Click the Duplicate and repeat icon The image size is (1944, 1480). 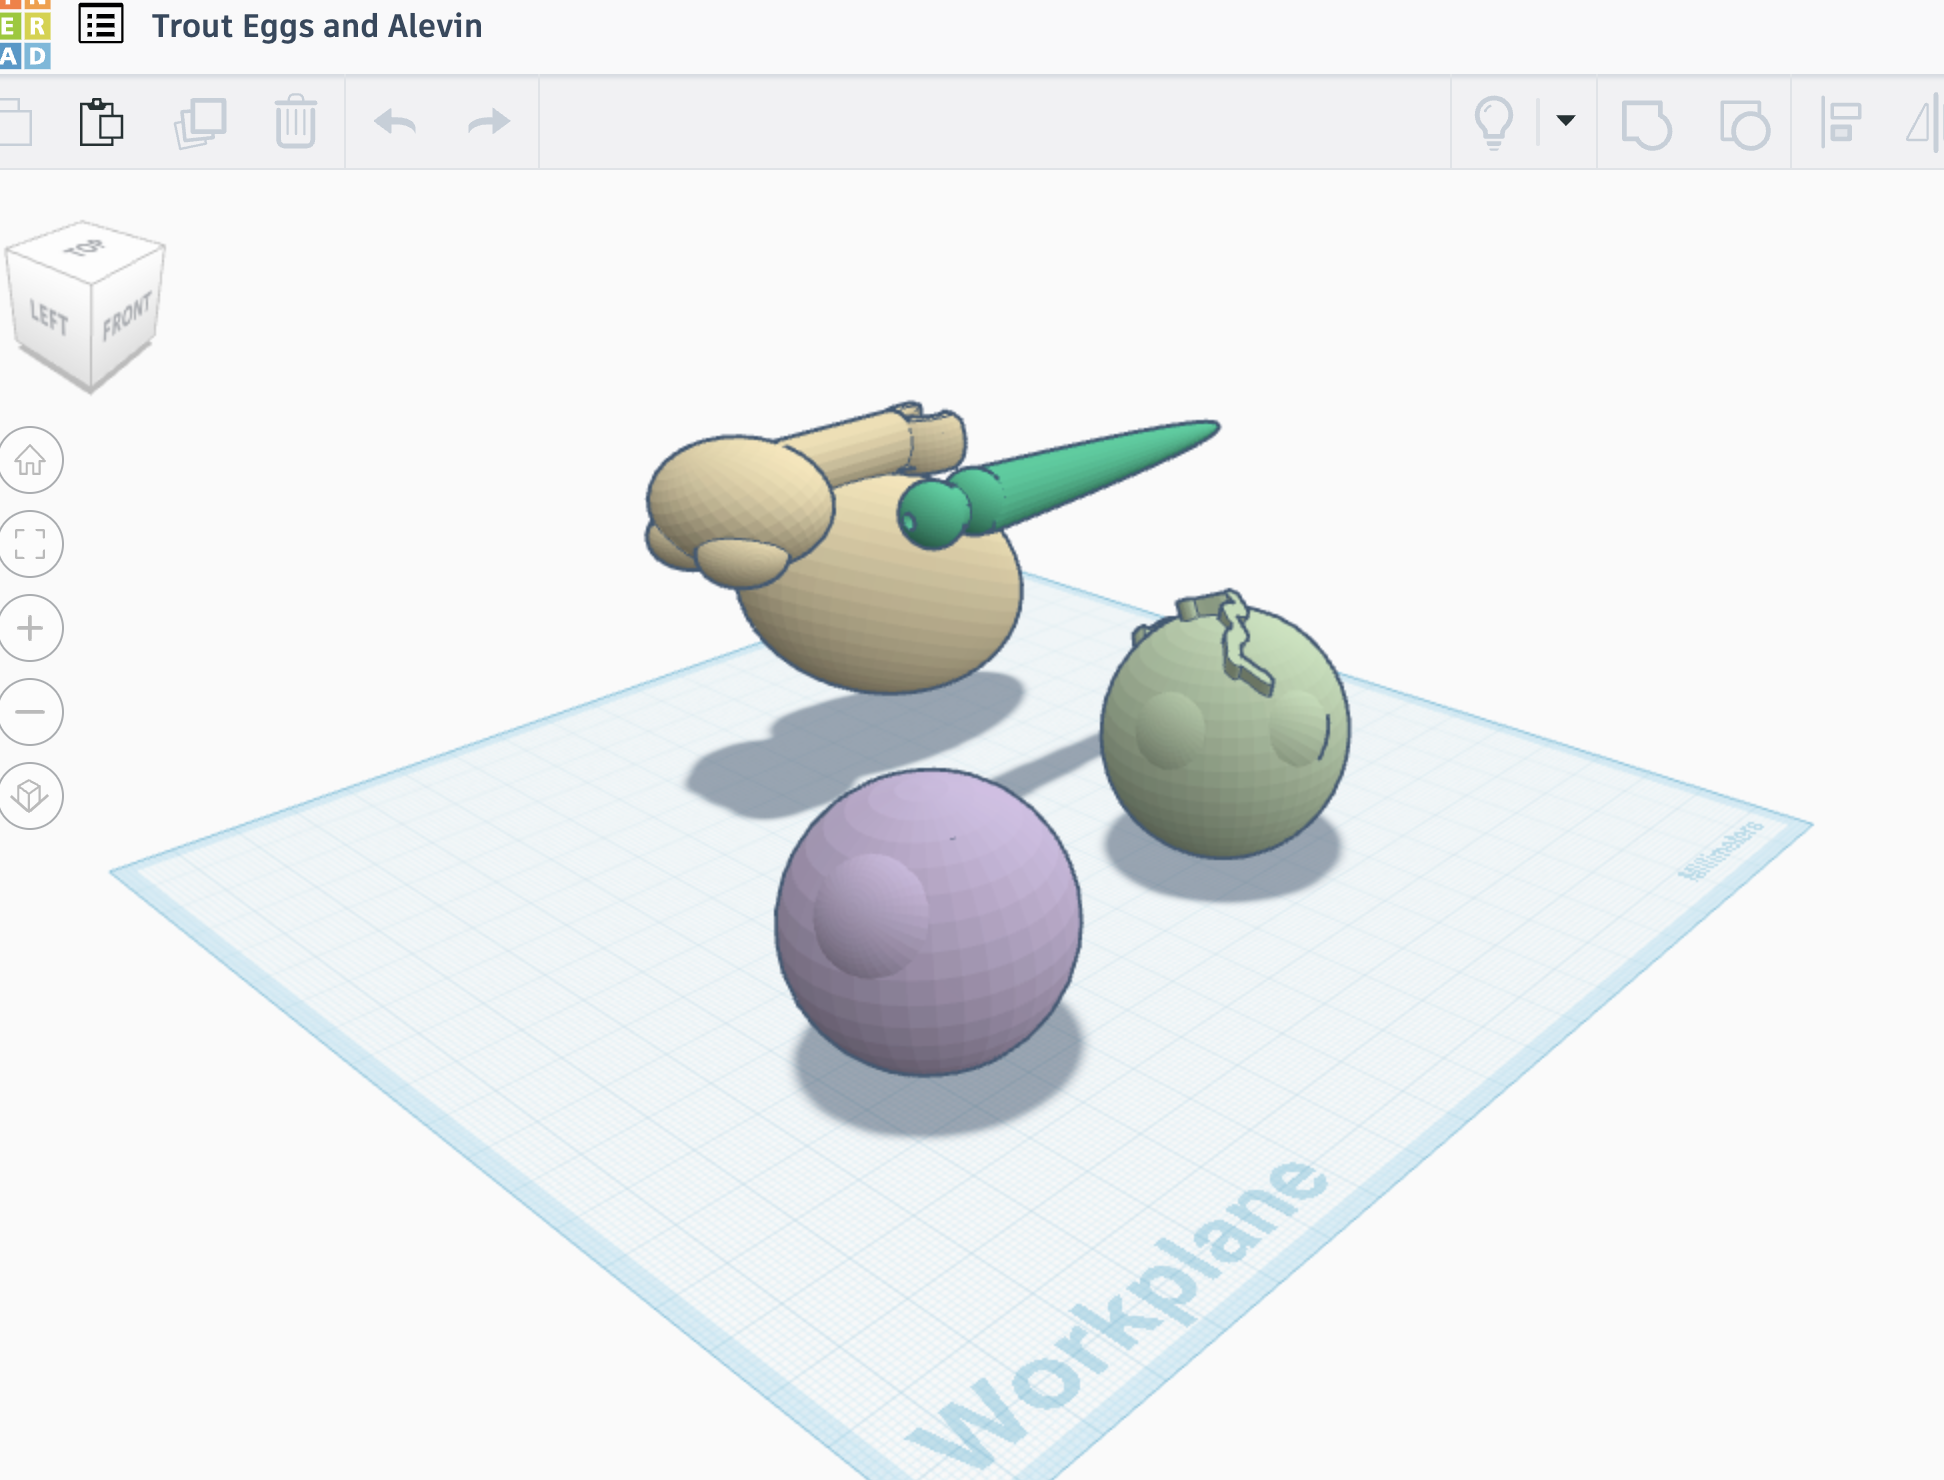point(200,123)
